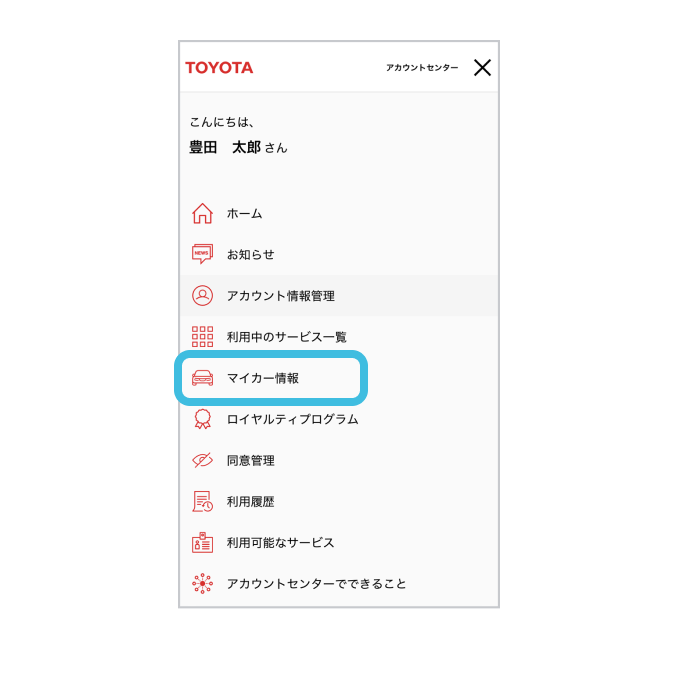Click the アカウントセンター header text
This screenshot has height=680, width=680.
point(422,68)
